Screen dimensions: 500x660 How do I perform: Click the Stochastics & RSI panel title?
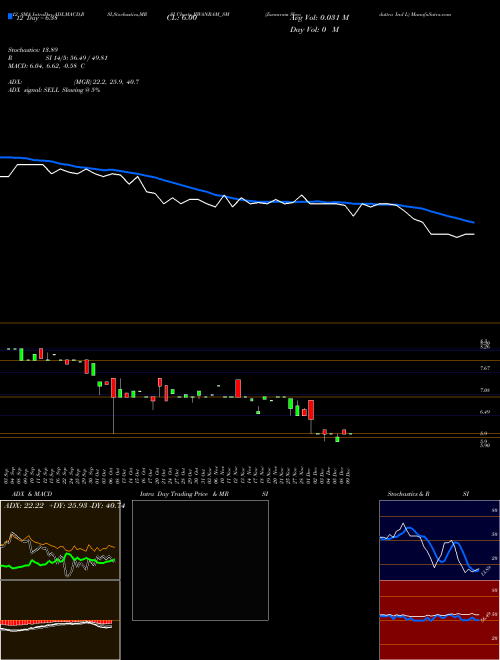(x=428, y=494)
